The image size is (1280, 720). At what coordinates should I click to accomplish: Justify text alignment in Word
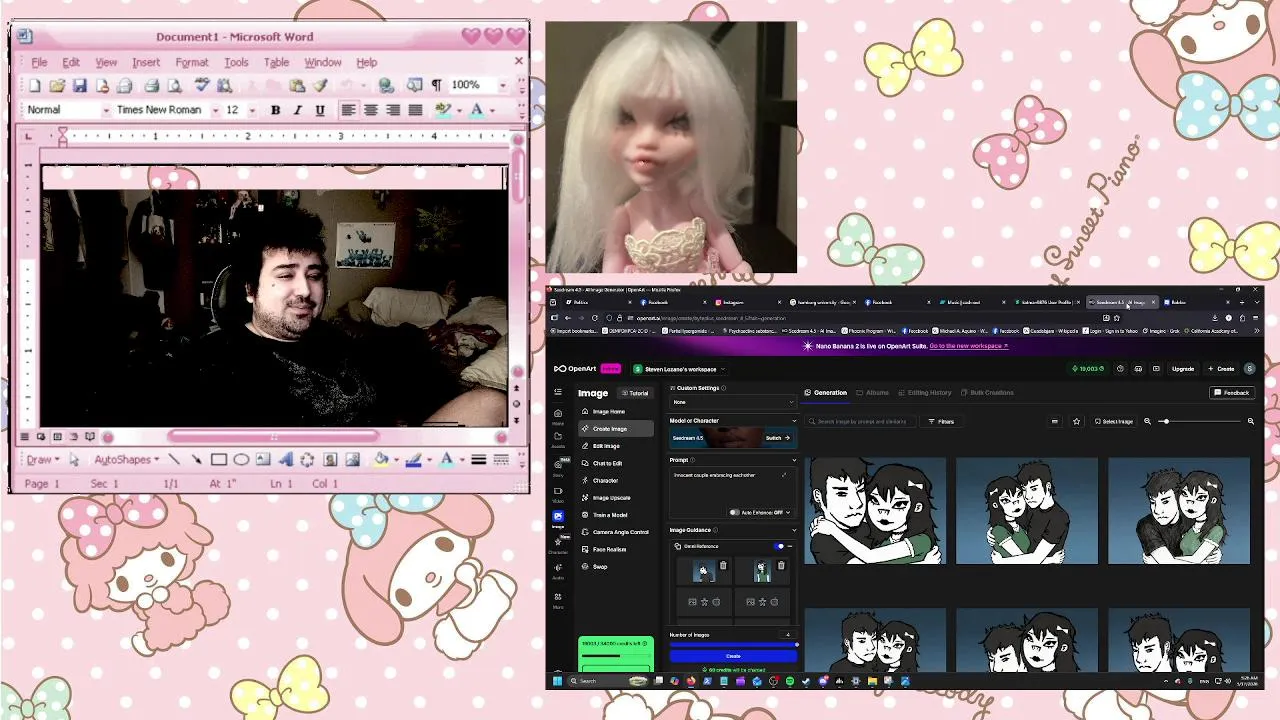coord(415,110)
